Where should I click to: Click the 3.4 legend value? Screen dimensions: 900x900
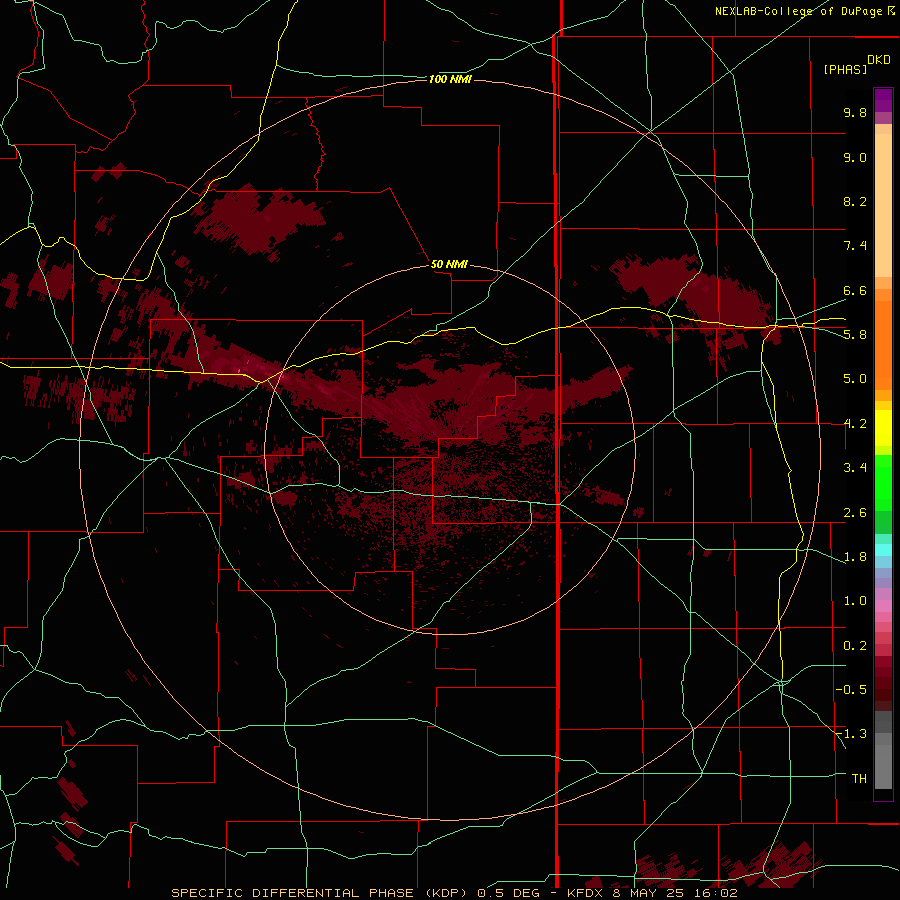click(x=855, y=468)
